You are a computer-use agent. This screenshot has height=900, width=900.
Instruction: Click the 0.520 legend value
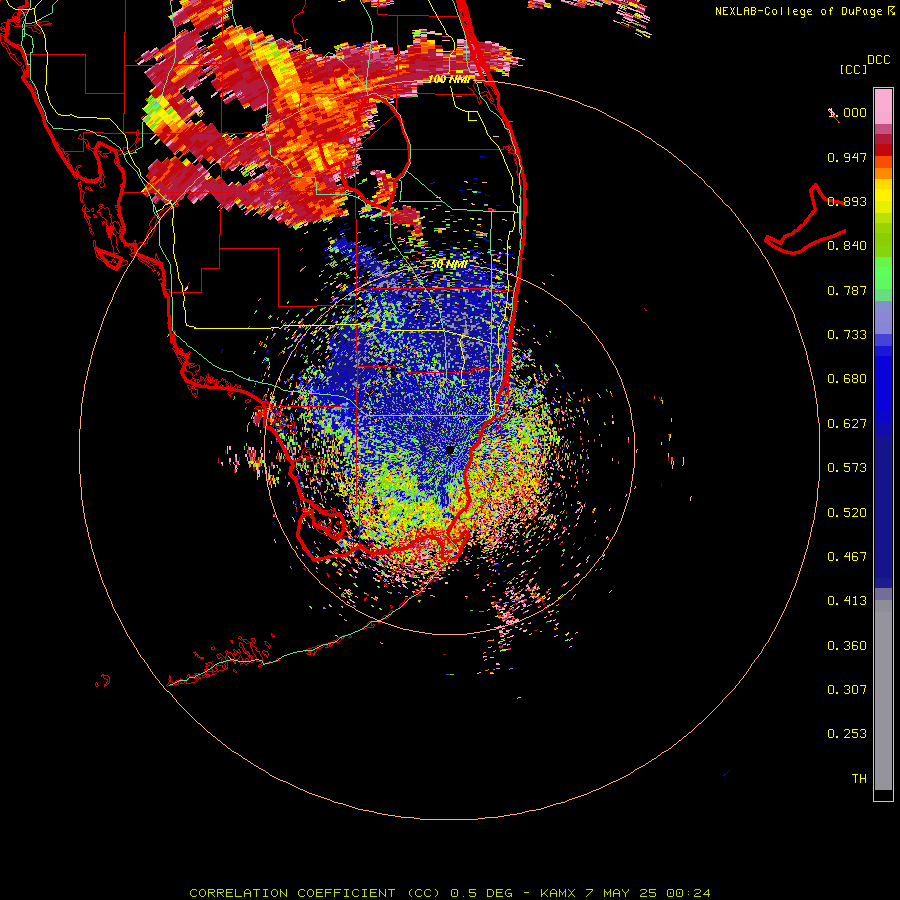point(847,513)
